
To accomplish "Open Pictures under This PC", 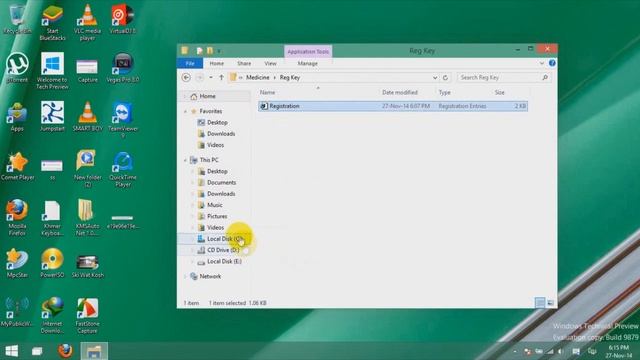I will (217, 216).
